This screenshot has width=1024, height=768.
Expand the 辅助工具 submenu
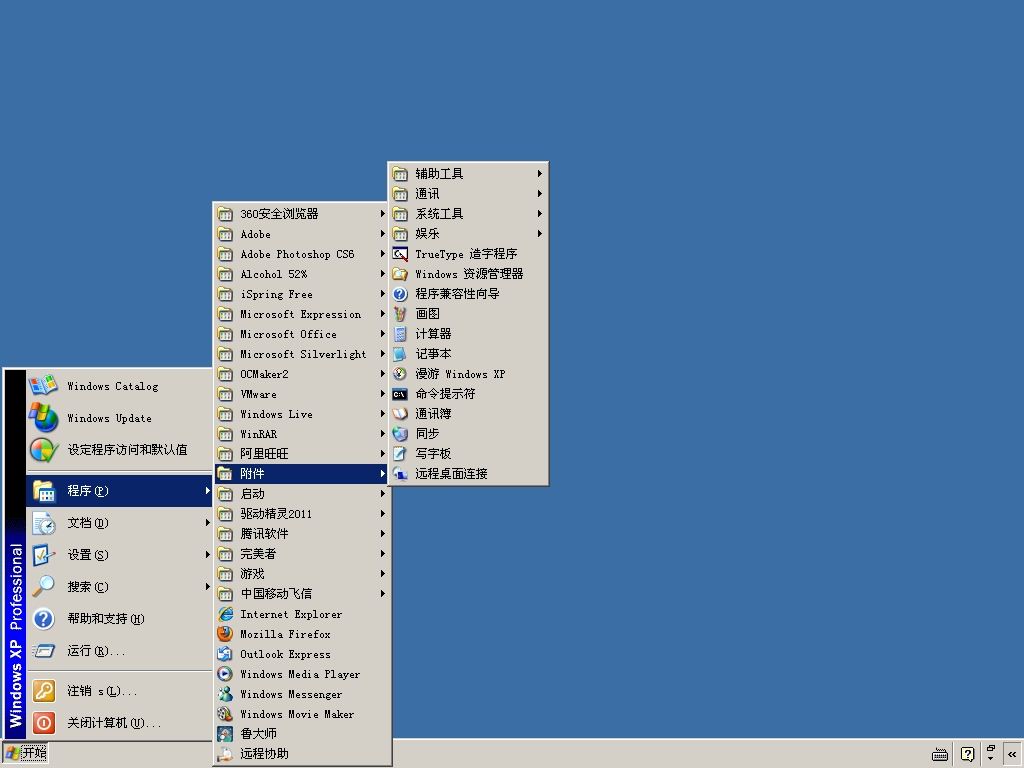pos(468,174)
